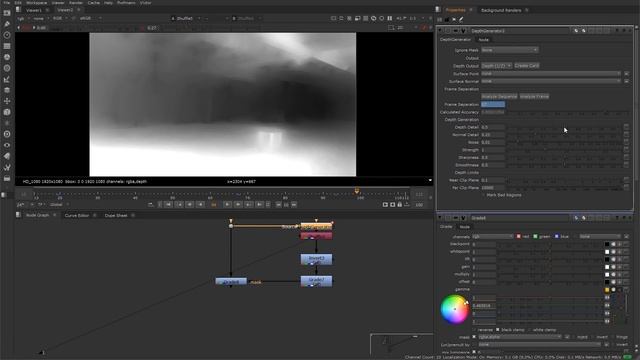Open the Transform nodes toolbar icon
Image resolution: width=640 pixels, height=360 pixels.
pos(7,101)
